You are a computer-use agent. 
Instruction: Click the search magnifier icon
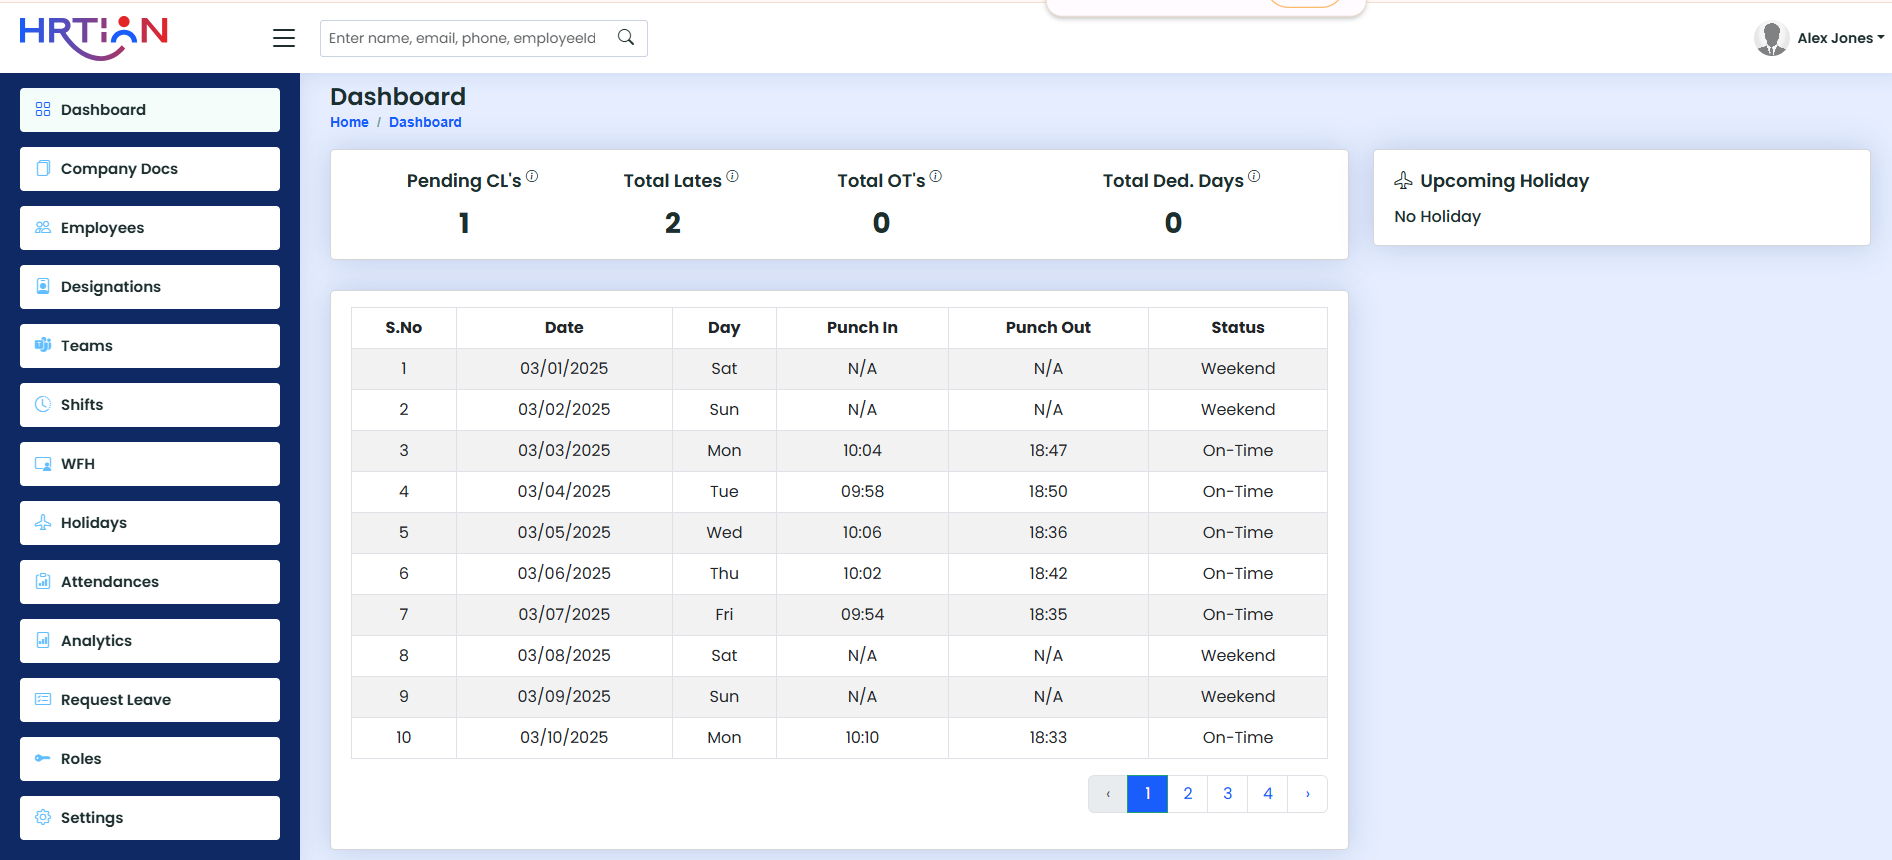(x=626, y=38)
